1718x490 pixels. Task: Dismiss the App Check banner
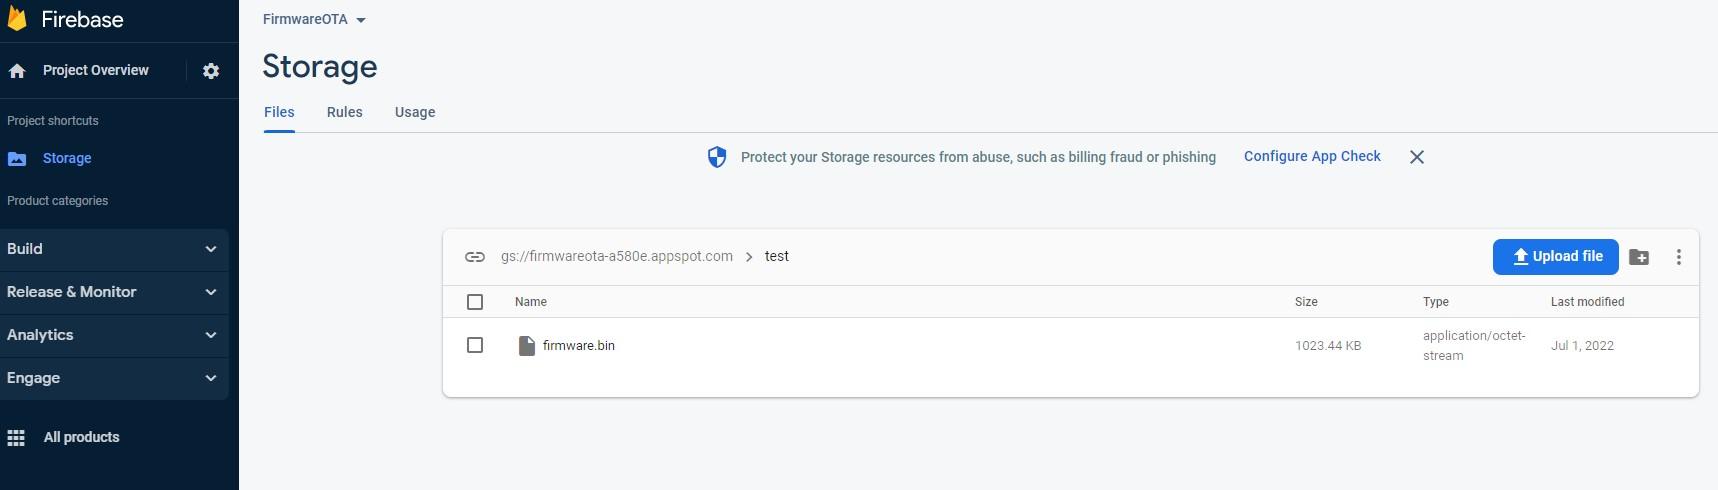tap(1417, 157)
